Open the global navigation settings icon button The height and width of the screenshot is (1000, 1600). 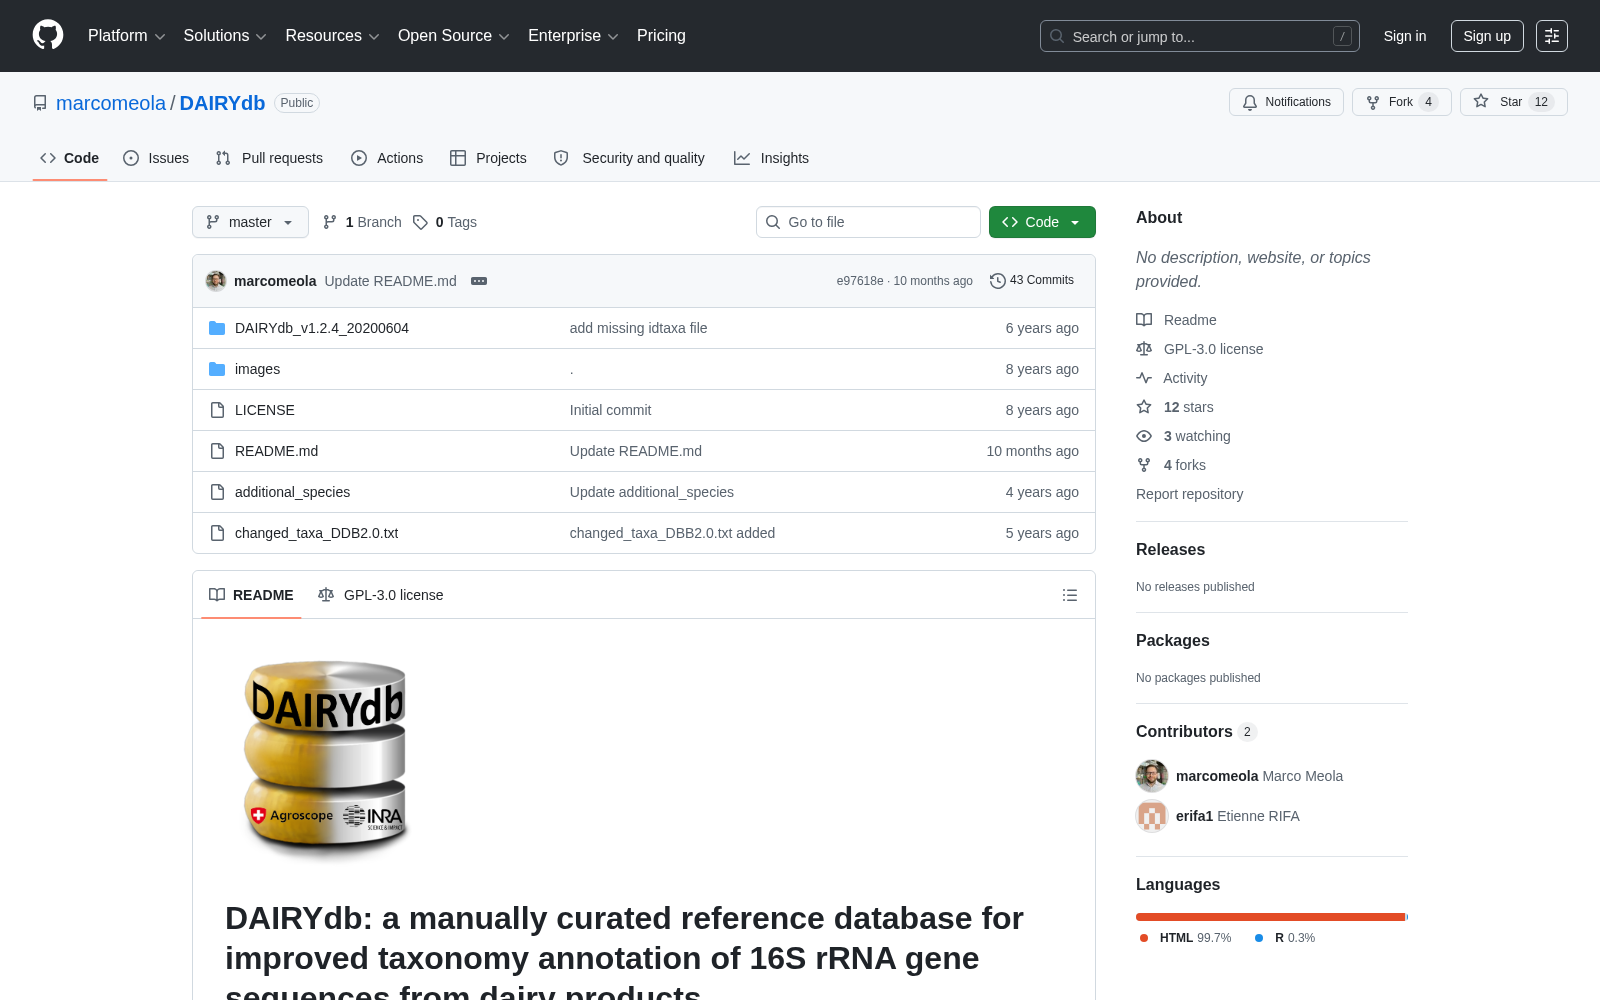(x=1552, y=36)
